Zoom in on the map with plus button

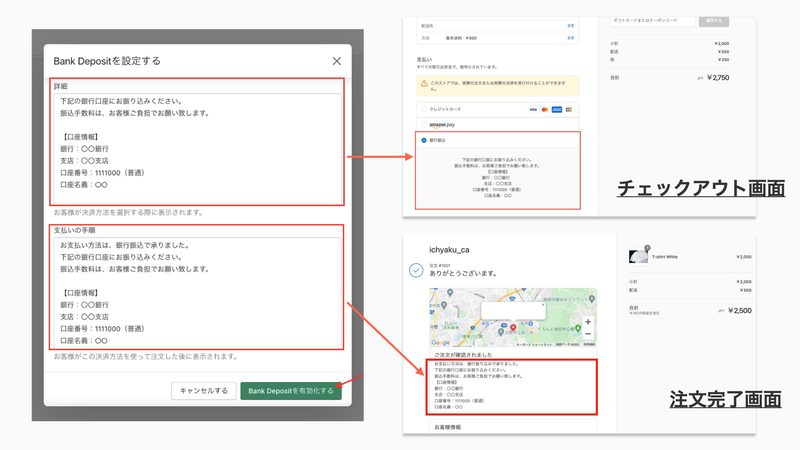tap(588, 322)
